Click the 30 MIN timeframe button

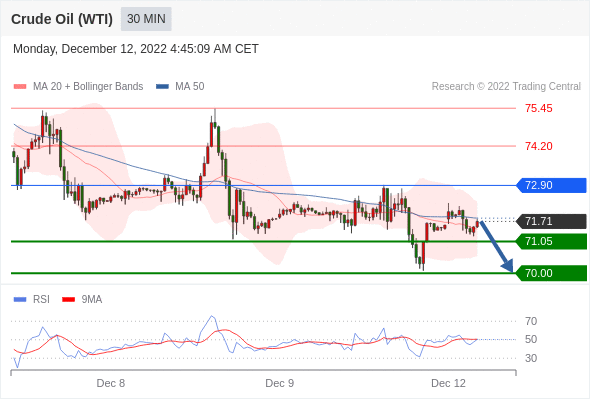tap(146, 19)
